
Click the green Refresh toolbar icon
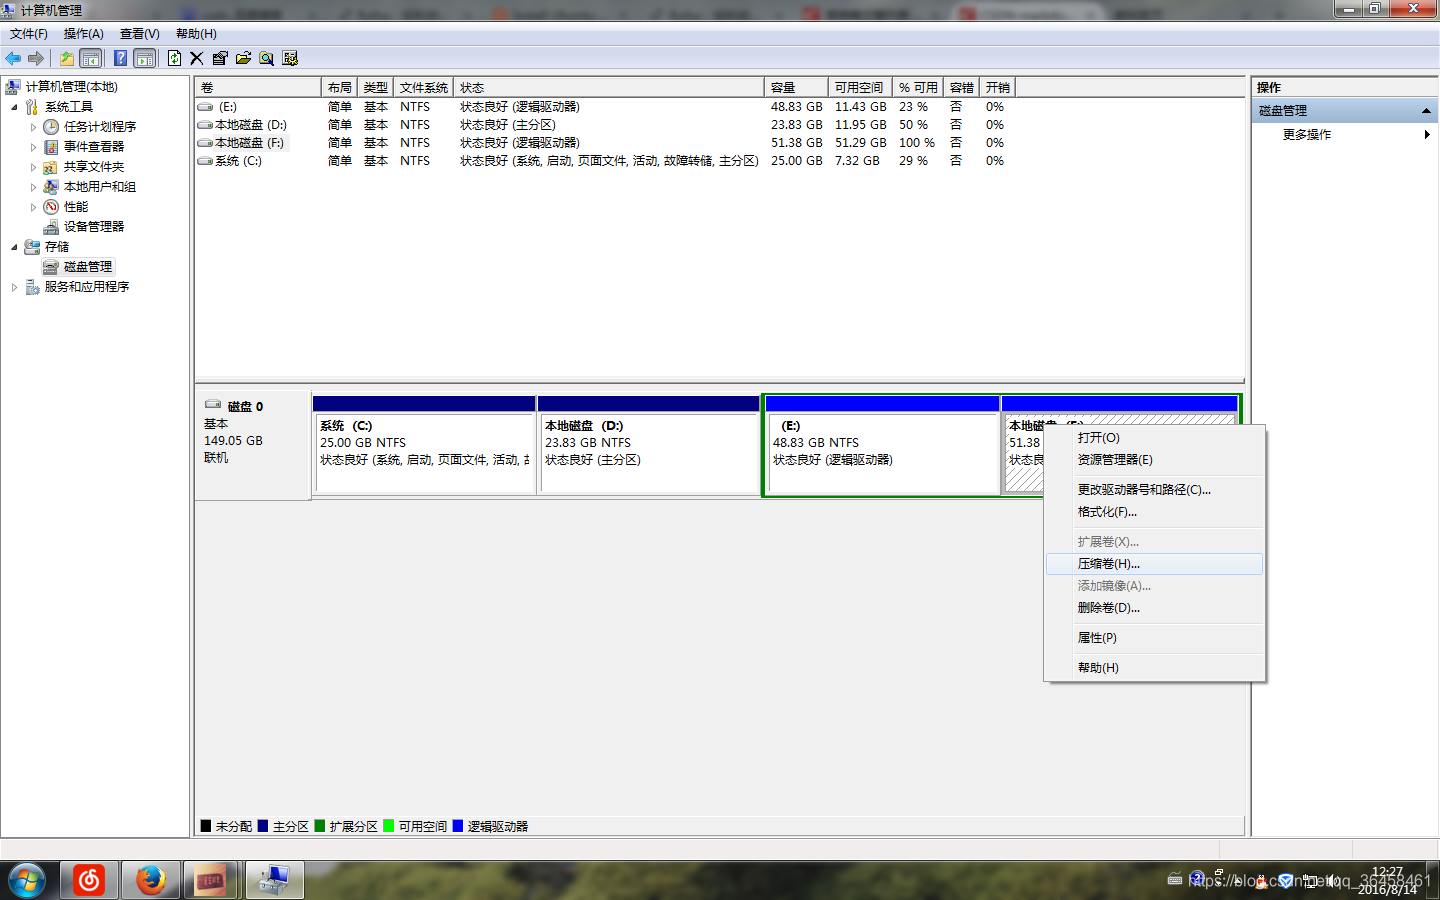(x=174, y=58)
